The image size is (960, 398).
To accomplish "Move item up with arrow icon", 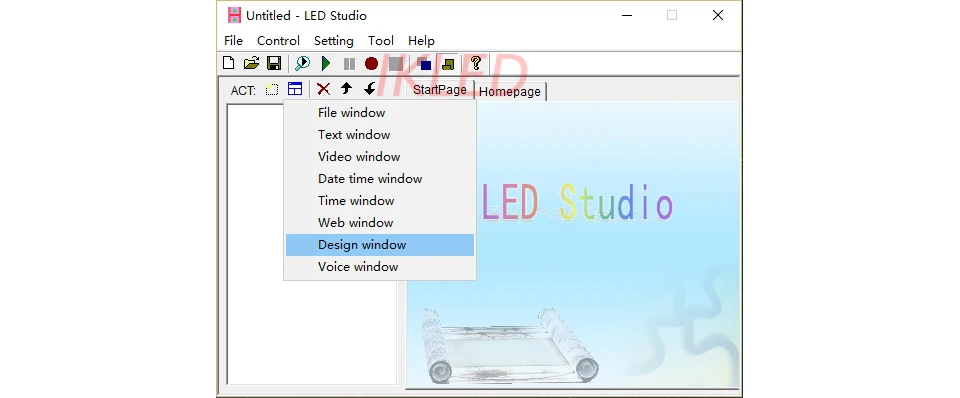I will 347,89.
